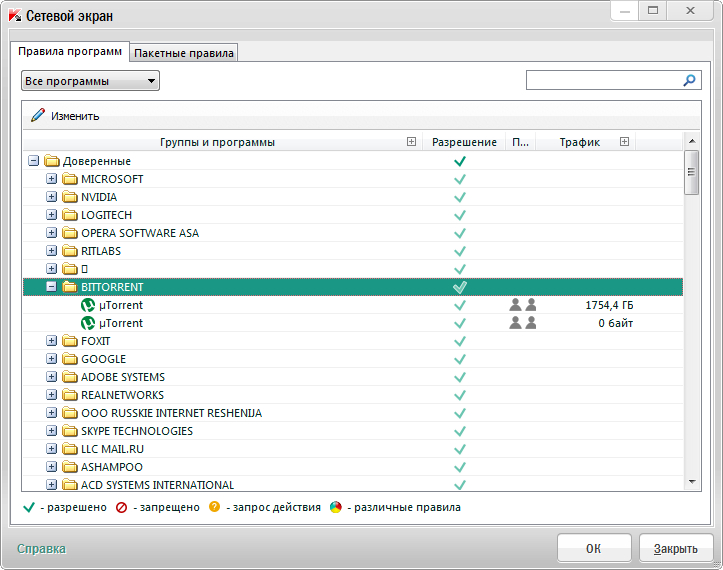Click the scrollbar down arrow
The width and height of the screenshot is (723, 570).
click(692, 481)
